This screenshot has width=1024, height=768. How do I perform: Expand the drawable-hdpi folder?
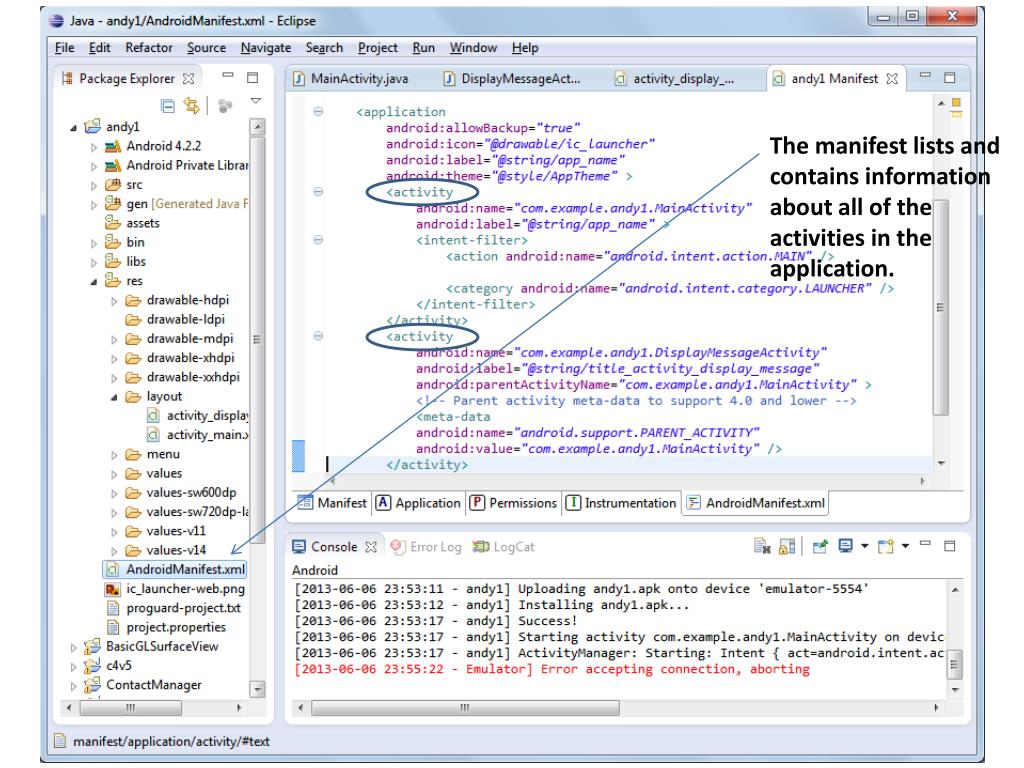114,302
